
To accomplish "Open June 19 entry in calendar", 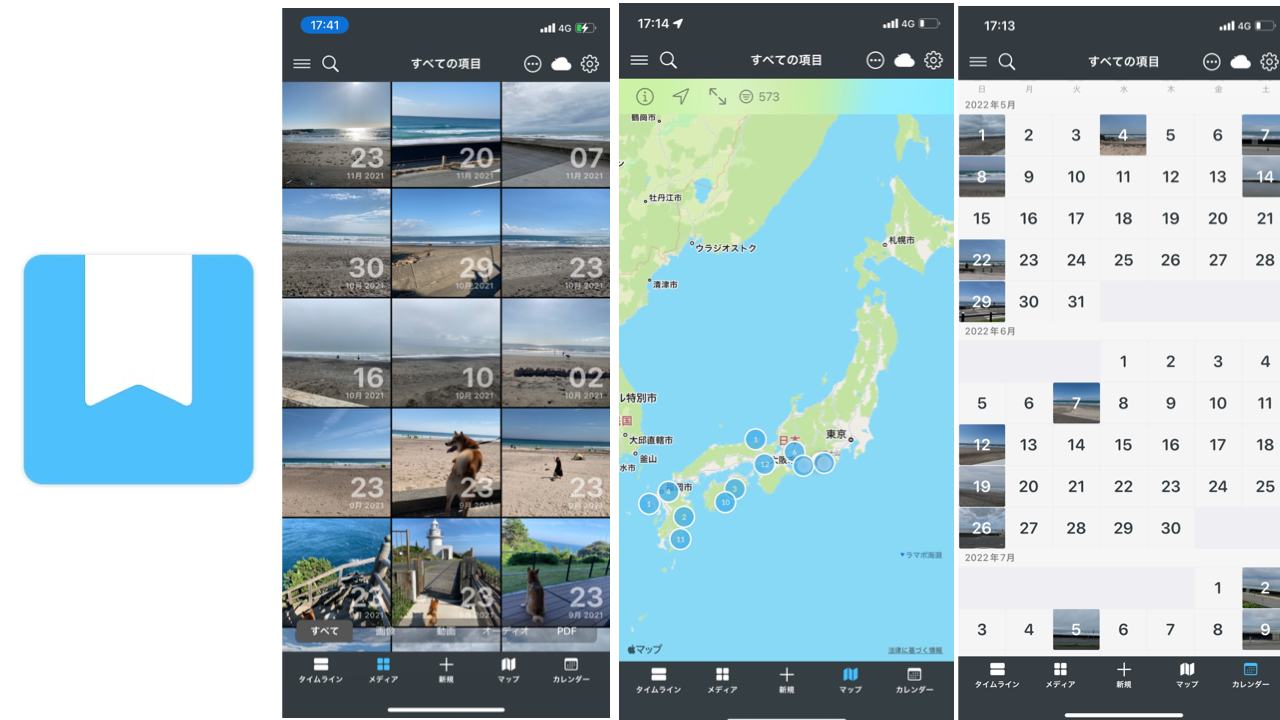I will pos(982,486).
